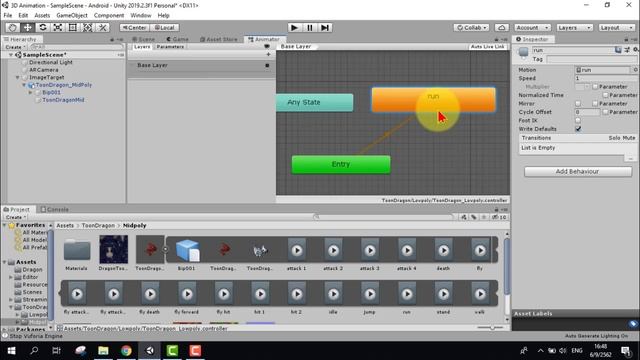640x360 pixels.
Task: Open the File menu
Action: pyautogui.click(x=8, y=16)
